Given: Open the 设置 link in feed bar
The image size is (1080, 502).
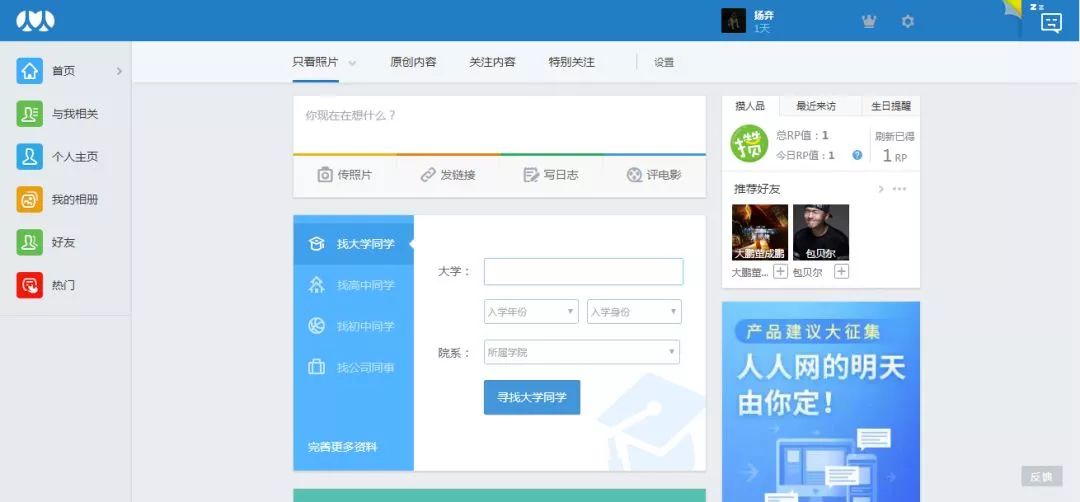Looking at the screenshot, I should tap(664, 62).
